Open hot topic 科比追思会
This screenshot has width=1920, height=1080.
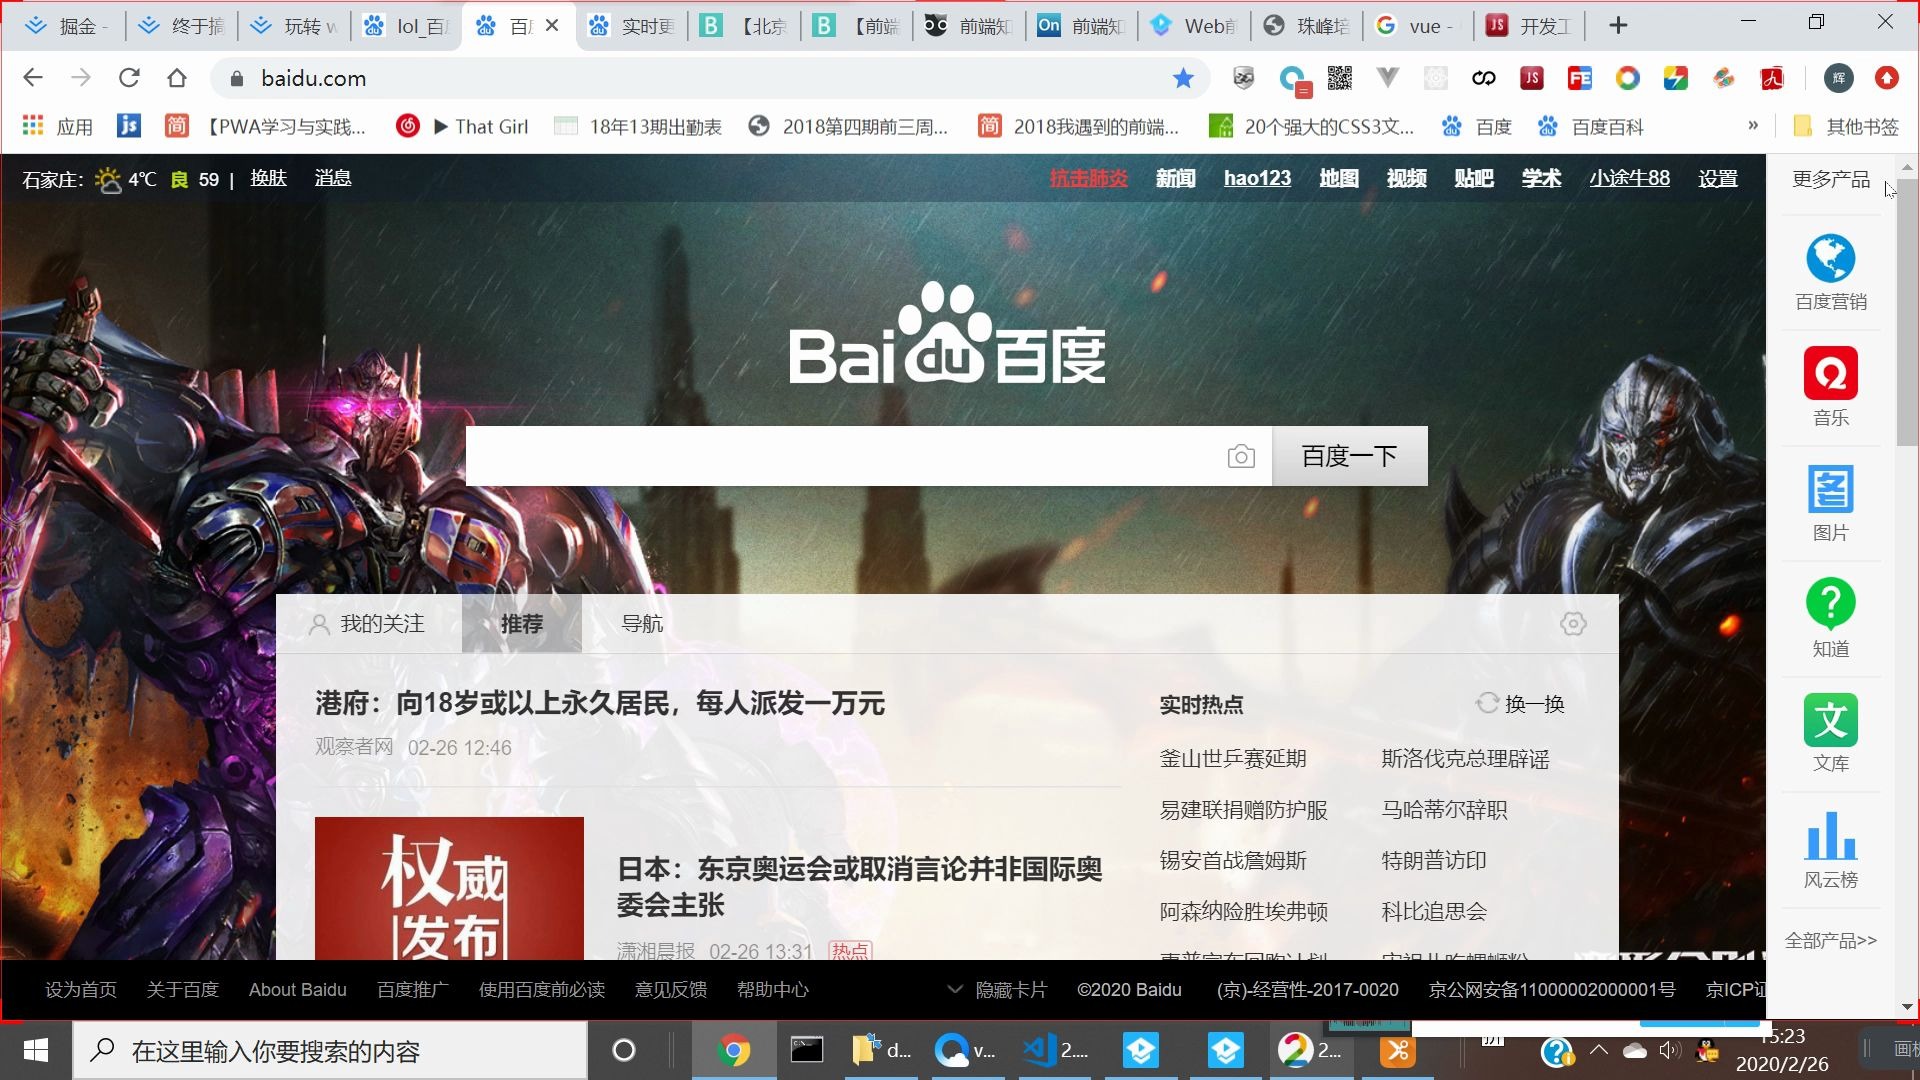pos(1433,912)
